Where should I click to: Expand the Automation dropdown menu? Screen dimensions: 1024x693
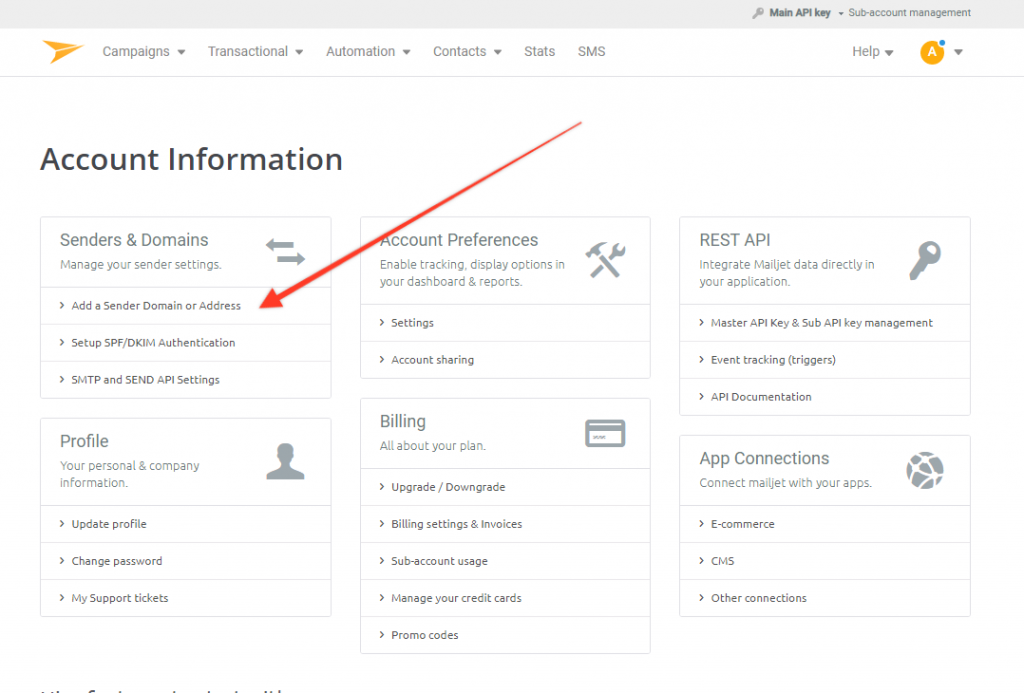pos(368,52)
